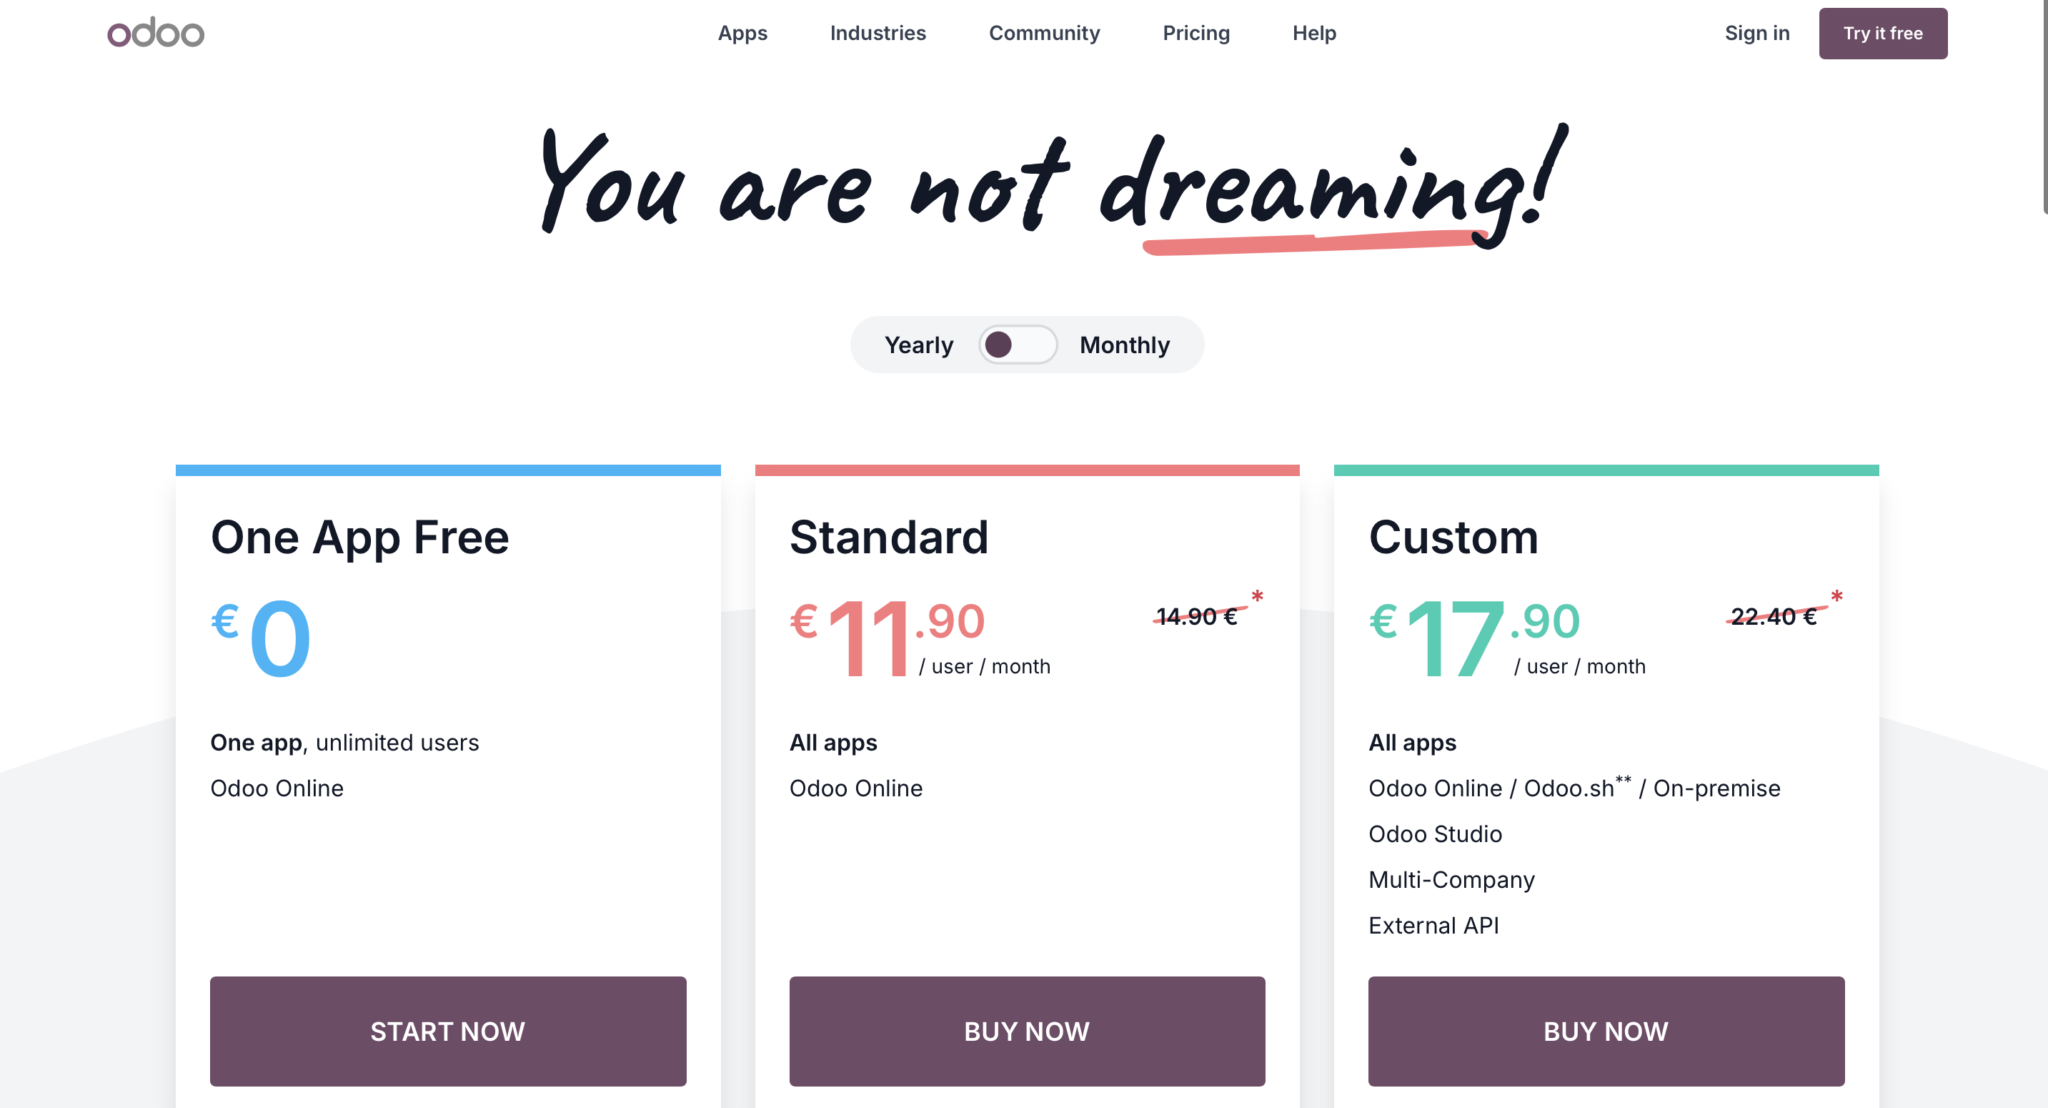2048x1108 pixels.
Task: Select the Yearly billing option
Action: 918,344
